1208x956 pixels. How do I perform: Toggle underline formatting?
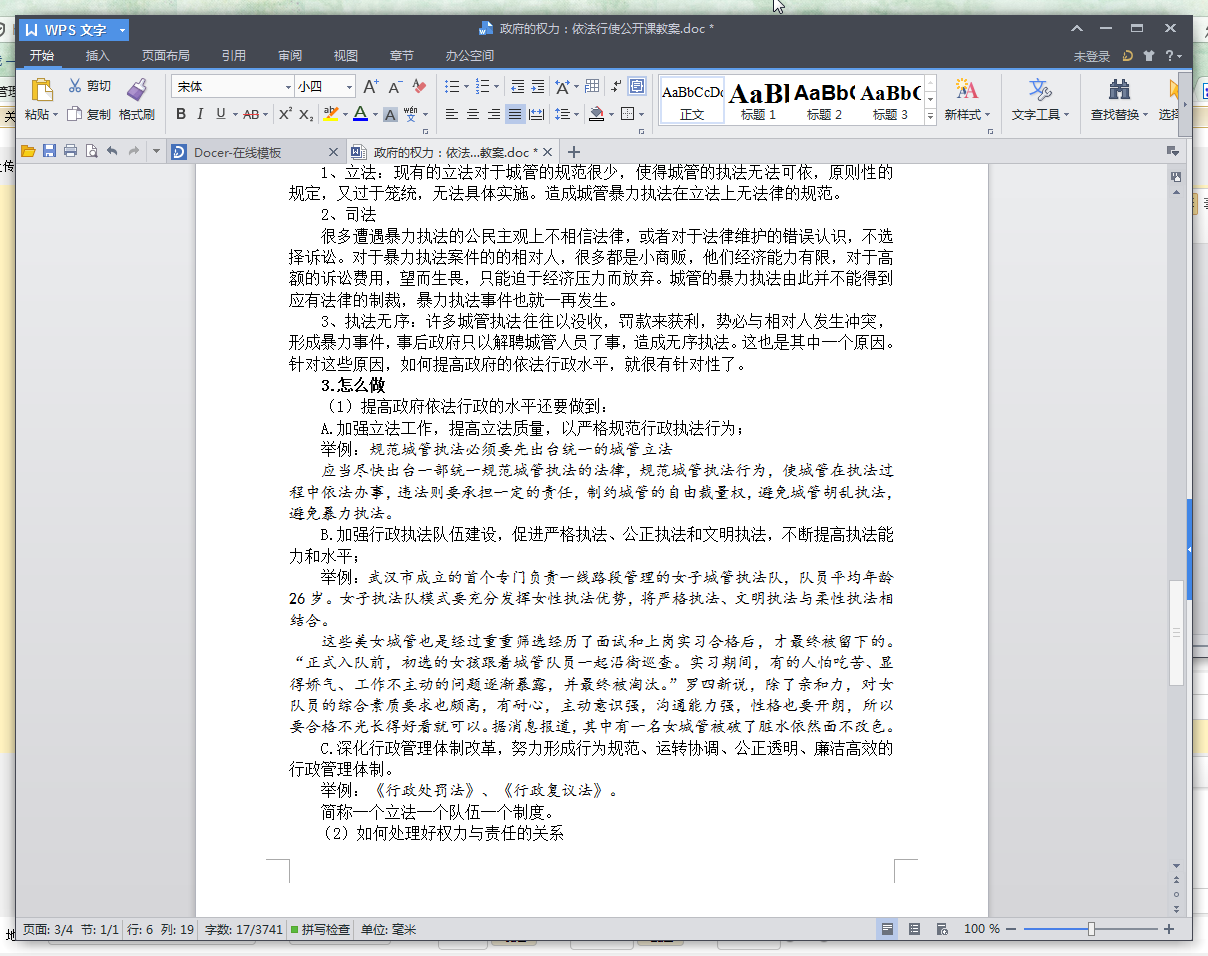pos(220,115)
